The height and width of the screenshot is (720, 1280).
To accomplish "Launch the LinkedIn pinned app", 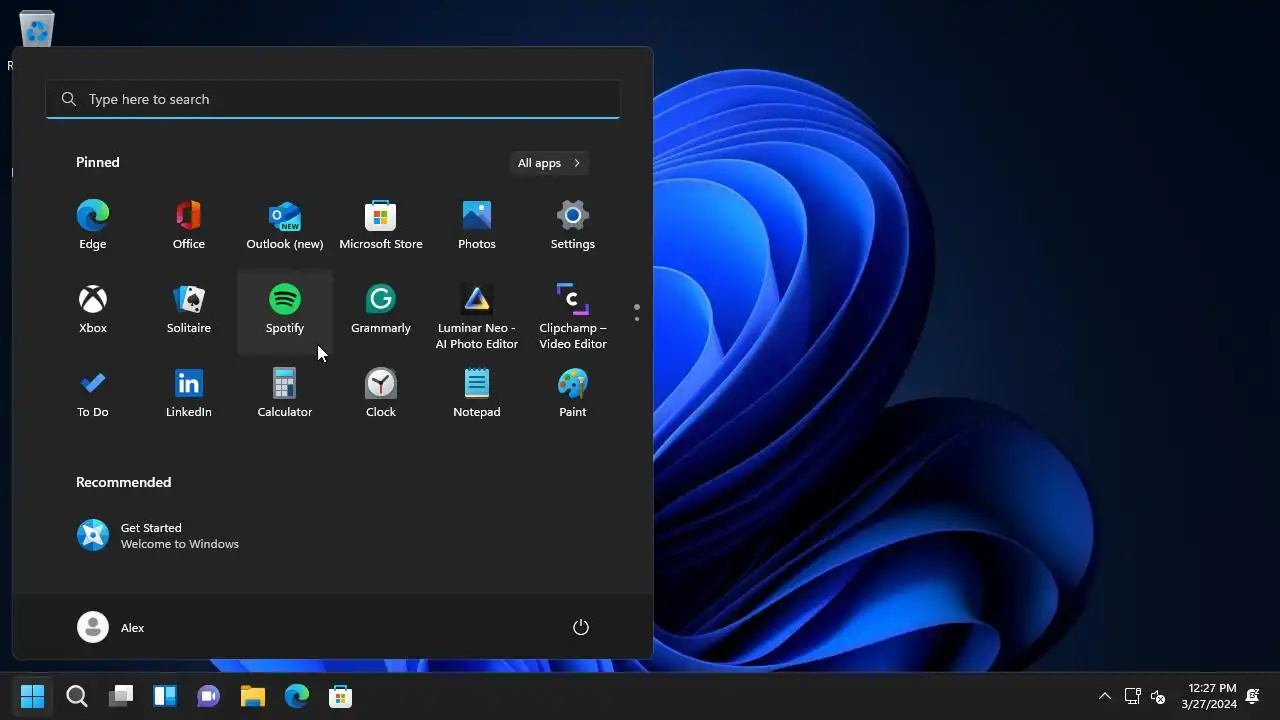I will pos(189,393).
